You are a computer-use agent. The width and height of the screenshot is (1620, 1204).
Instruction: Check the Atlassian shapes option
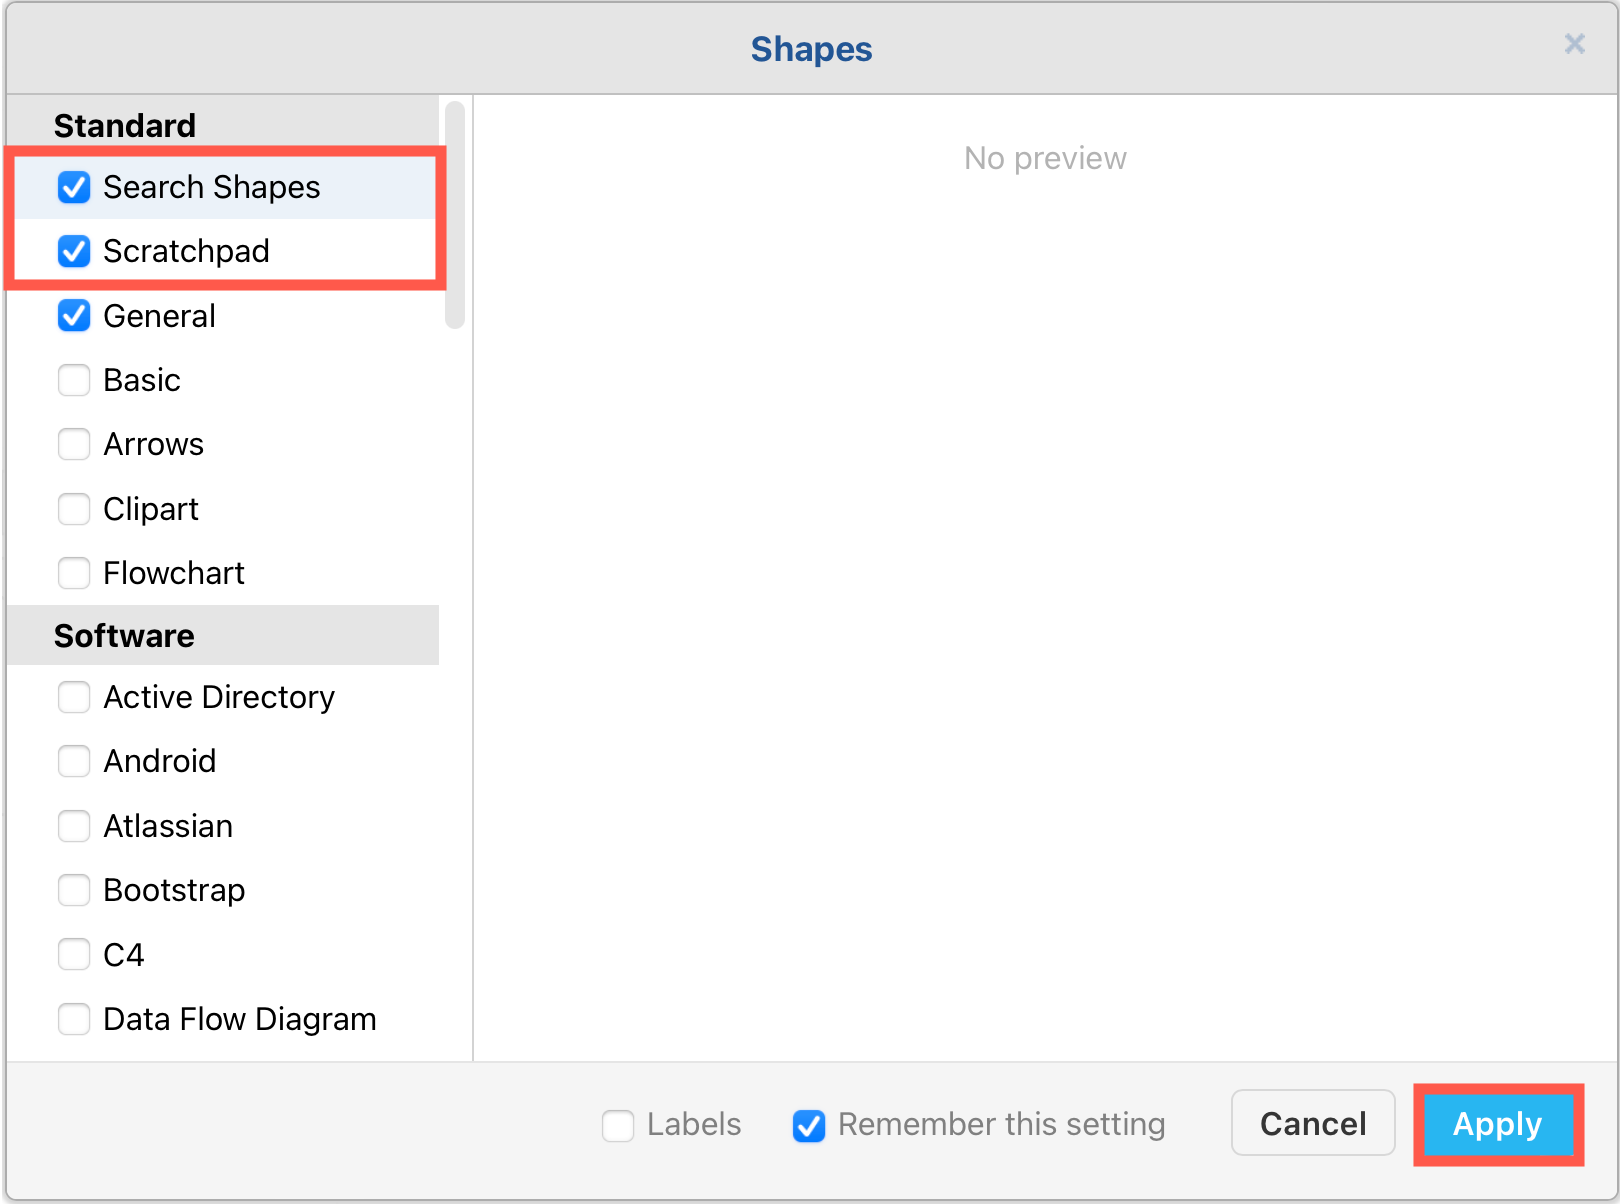click(74, 826)
